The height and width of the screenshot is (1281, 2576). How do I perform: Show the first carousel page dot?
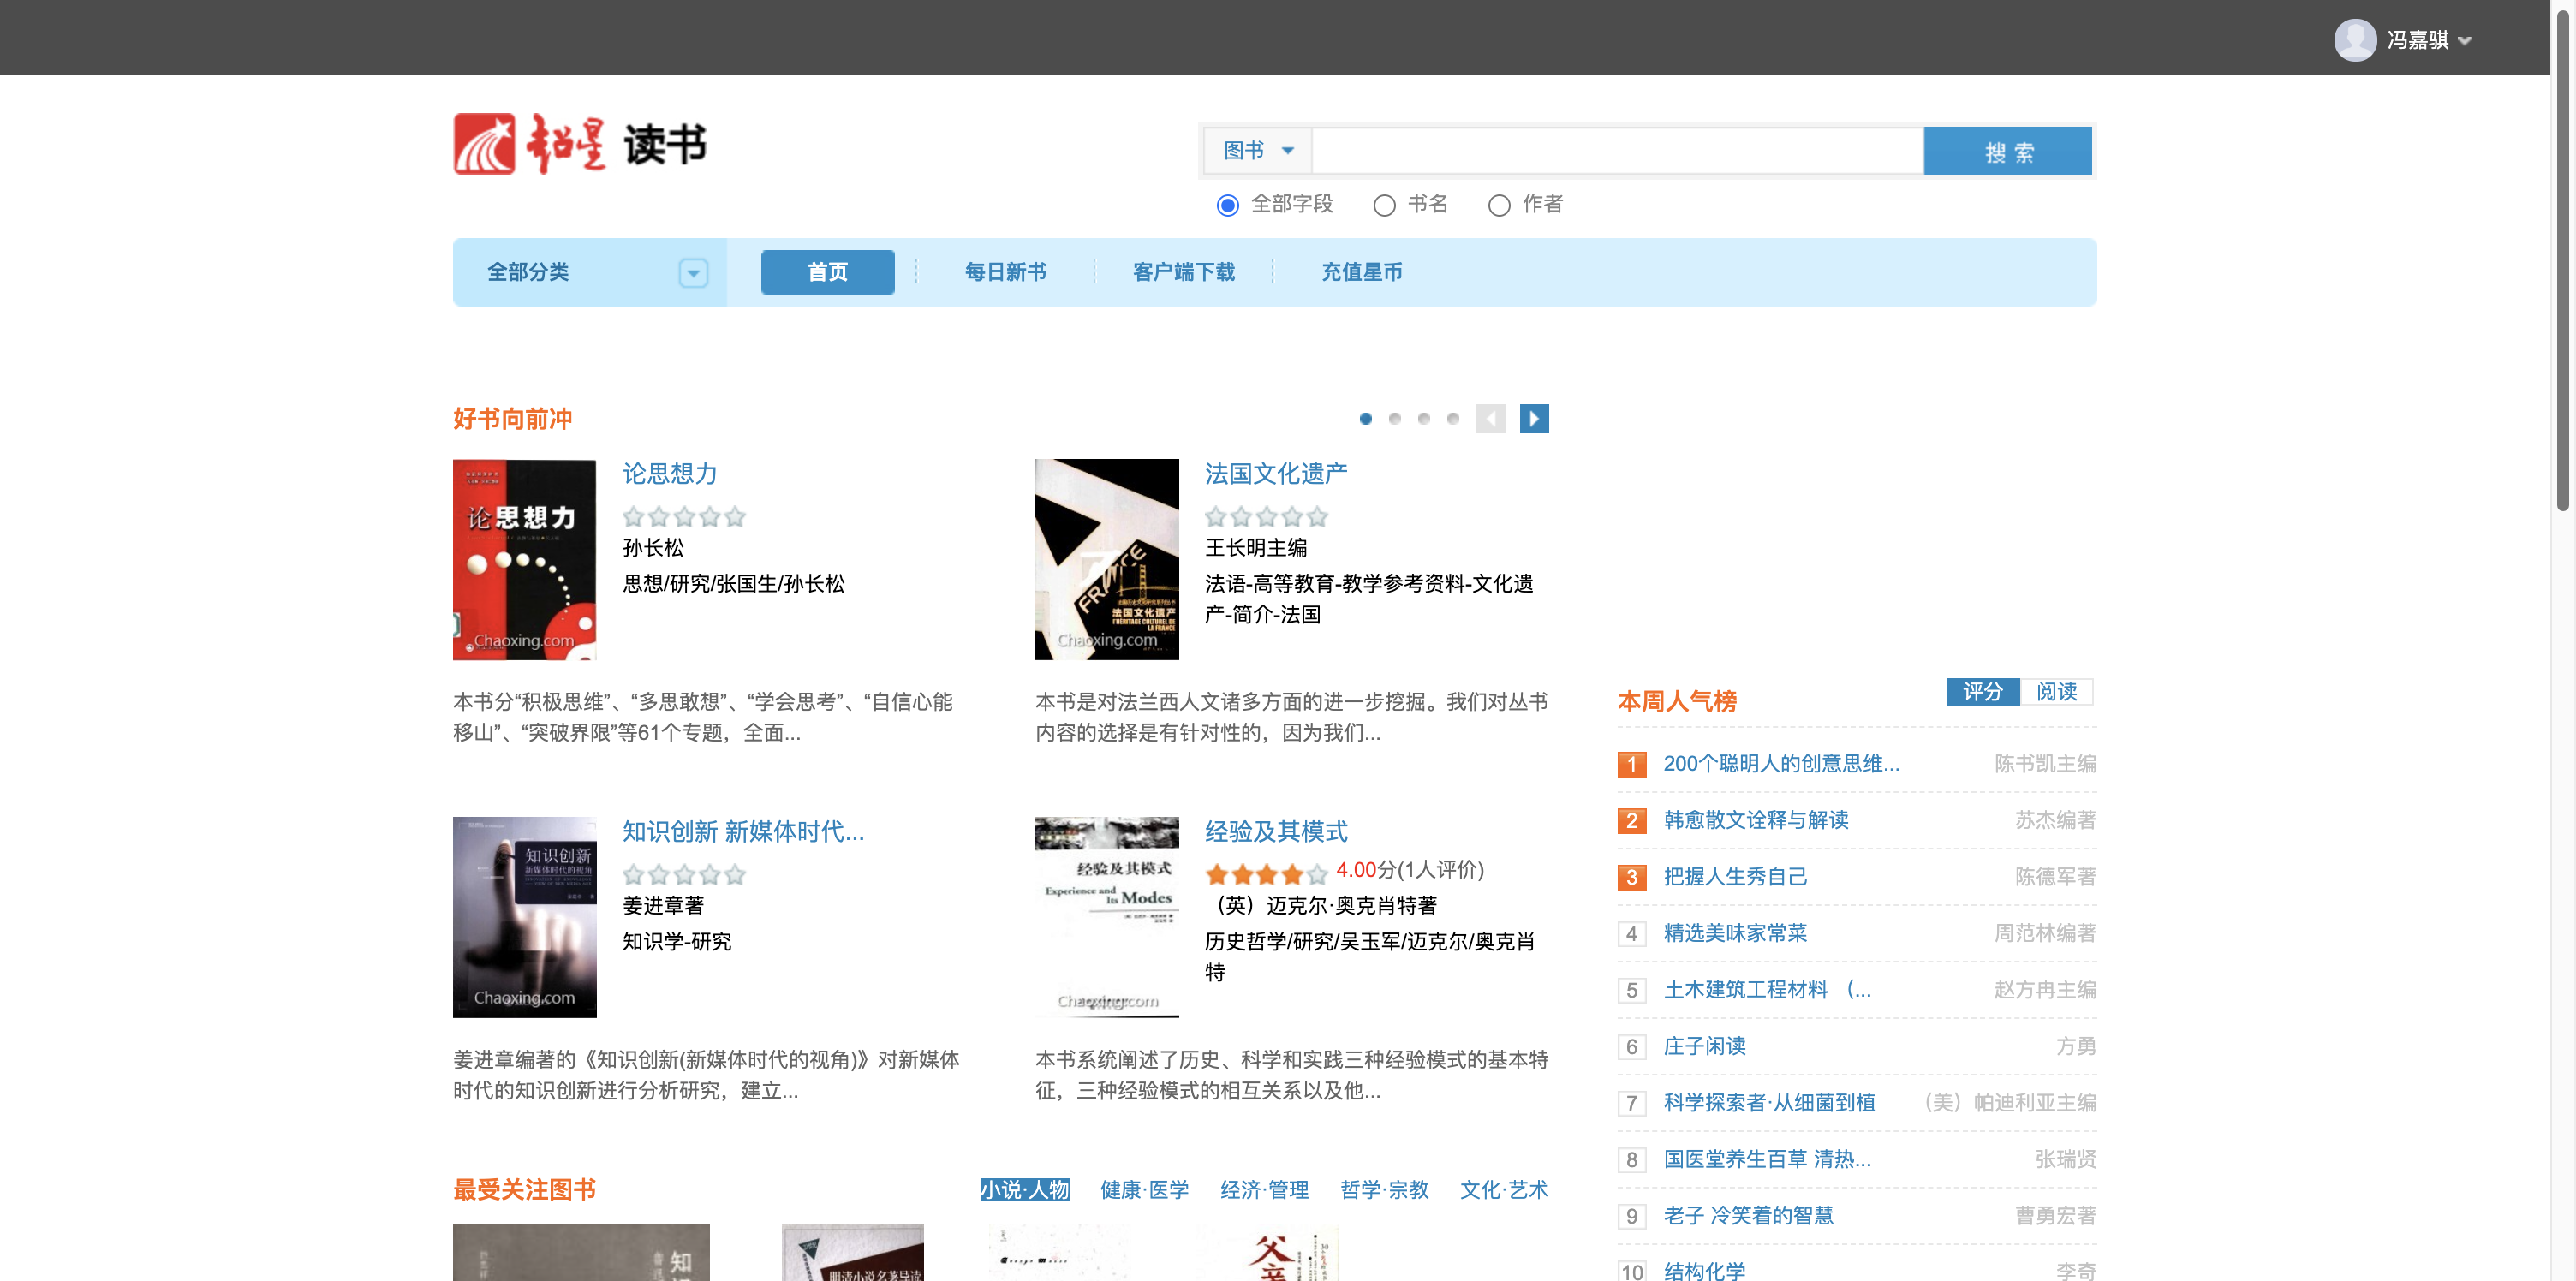[1365, 419]
